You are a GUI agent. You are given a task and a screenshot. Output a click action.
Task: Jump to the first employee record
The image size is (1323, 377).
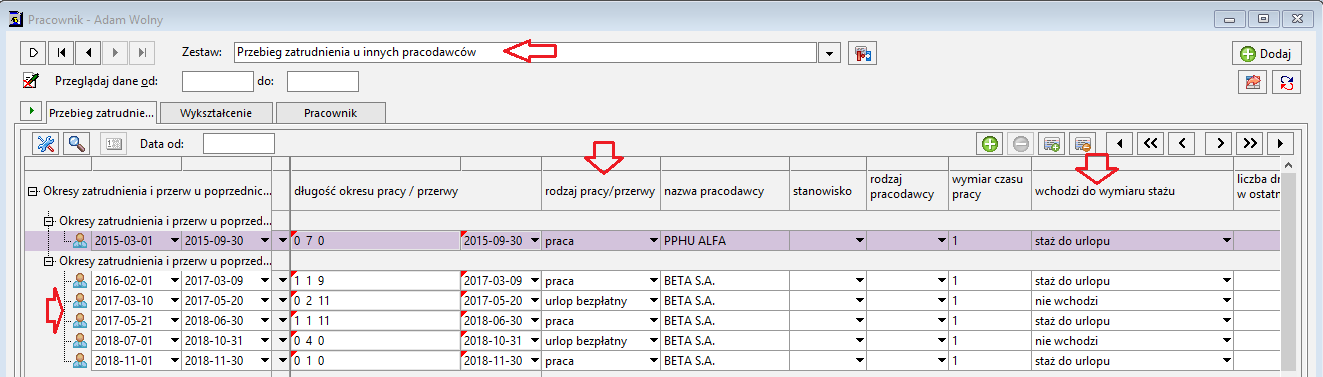61,52
